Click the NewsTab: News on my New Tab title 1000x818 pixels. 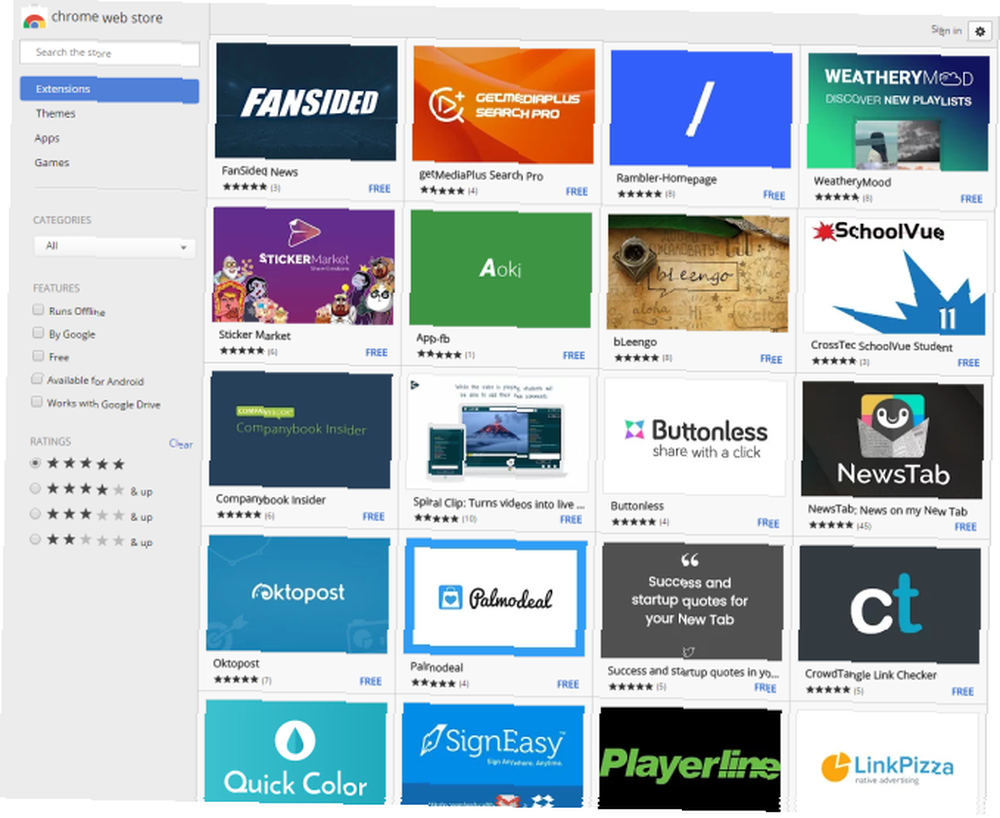pos(888,510)
